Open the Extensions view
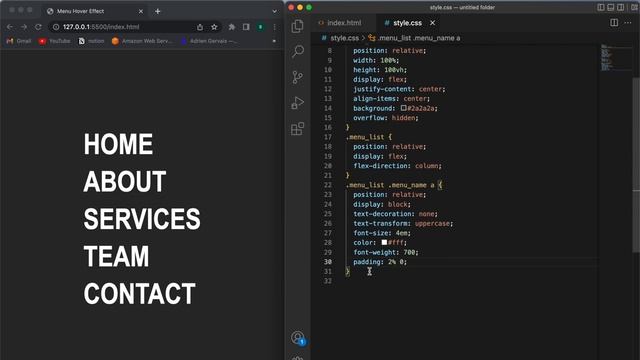640x360 pixels. [x=298, y=129]
